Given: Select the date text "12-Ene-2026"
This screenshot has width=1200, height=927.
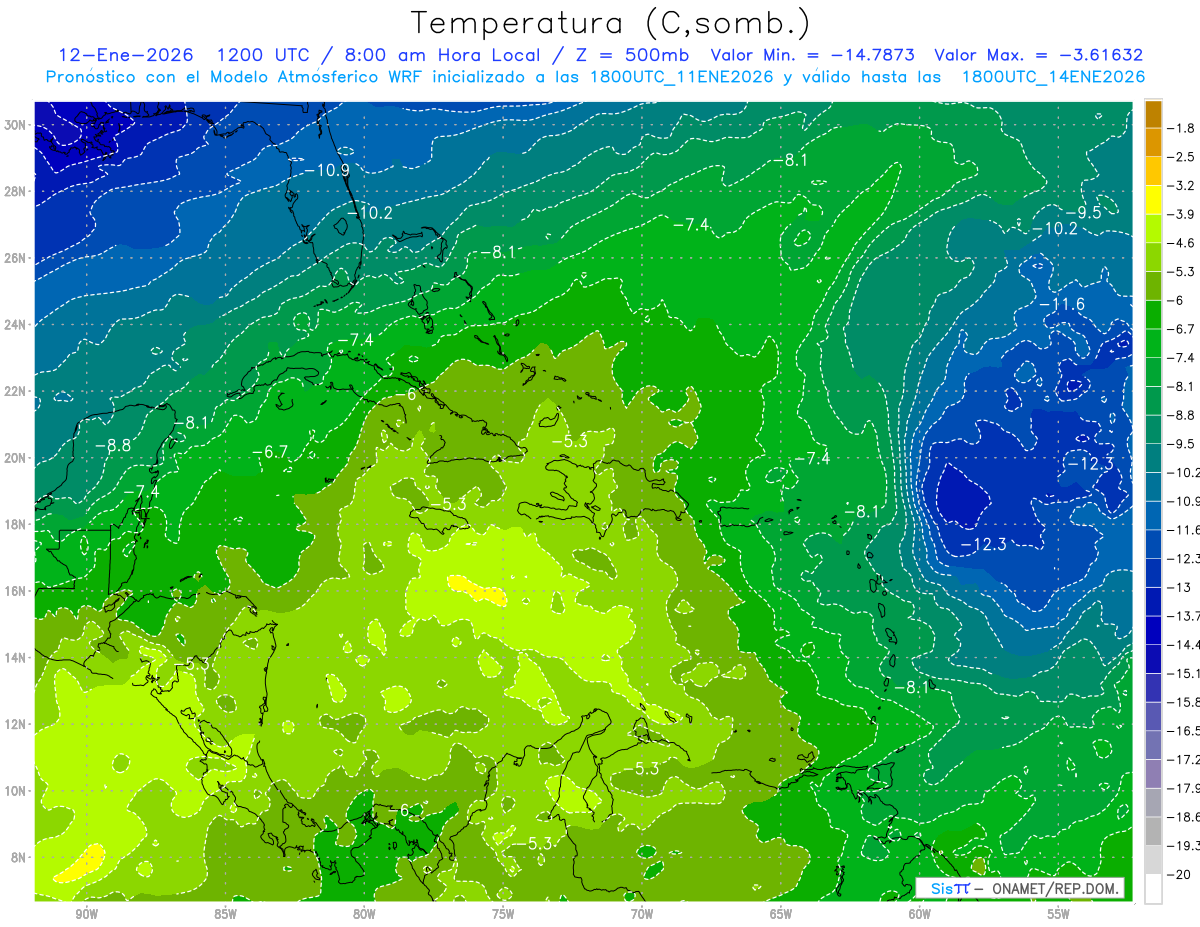Looking at the screenshot, I should (x=124, y=55).
